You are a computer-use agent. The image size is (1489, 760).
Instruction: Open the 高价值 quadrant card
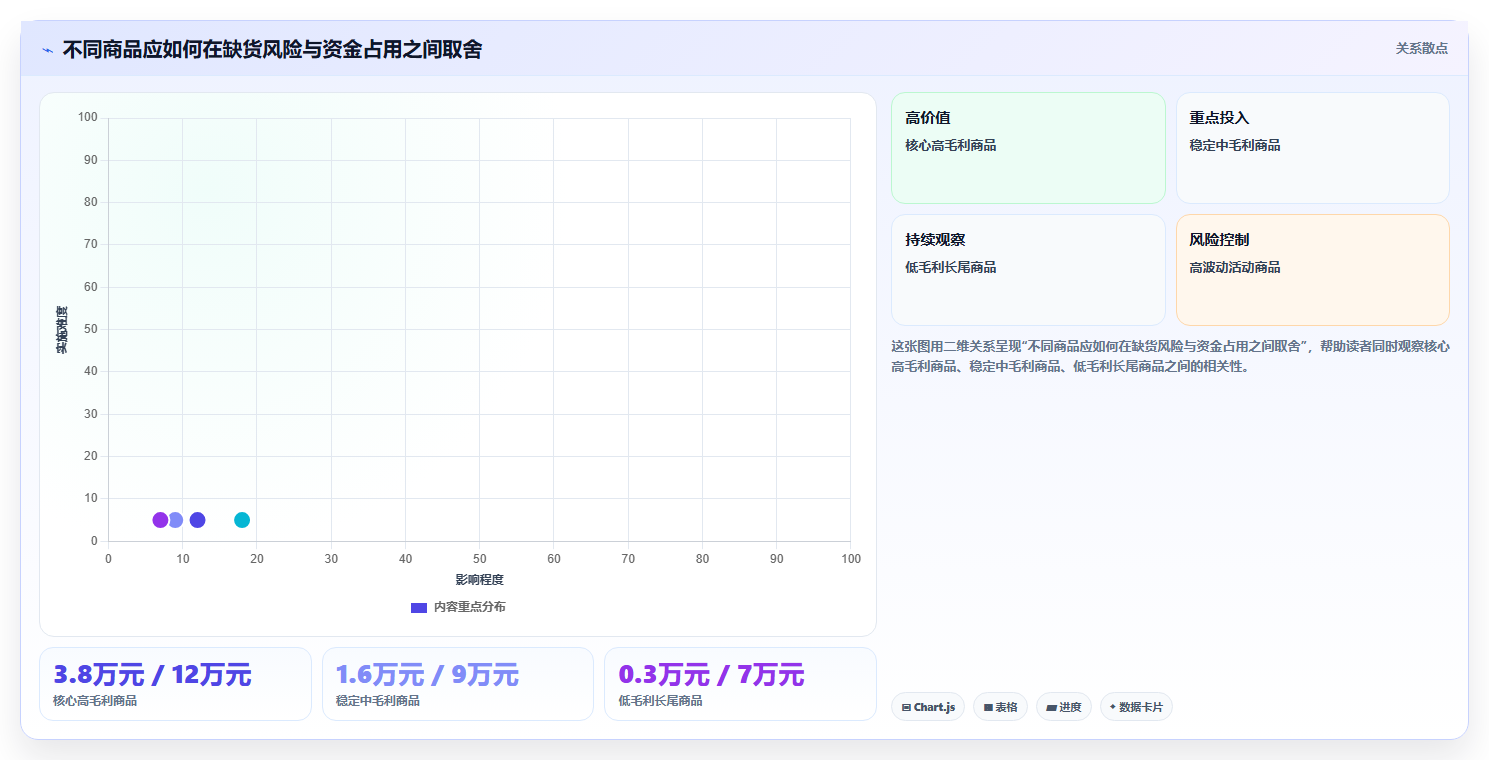(x=1028, y=148)
